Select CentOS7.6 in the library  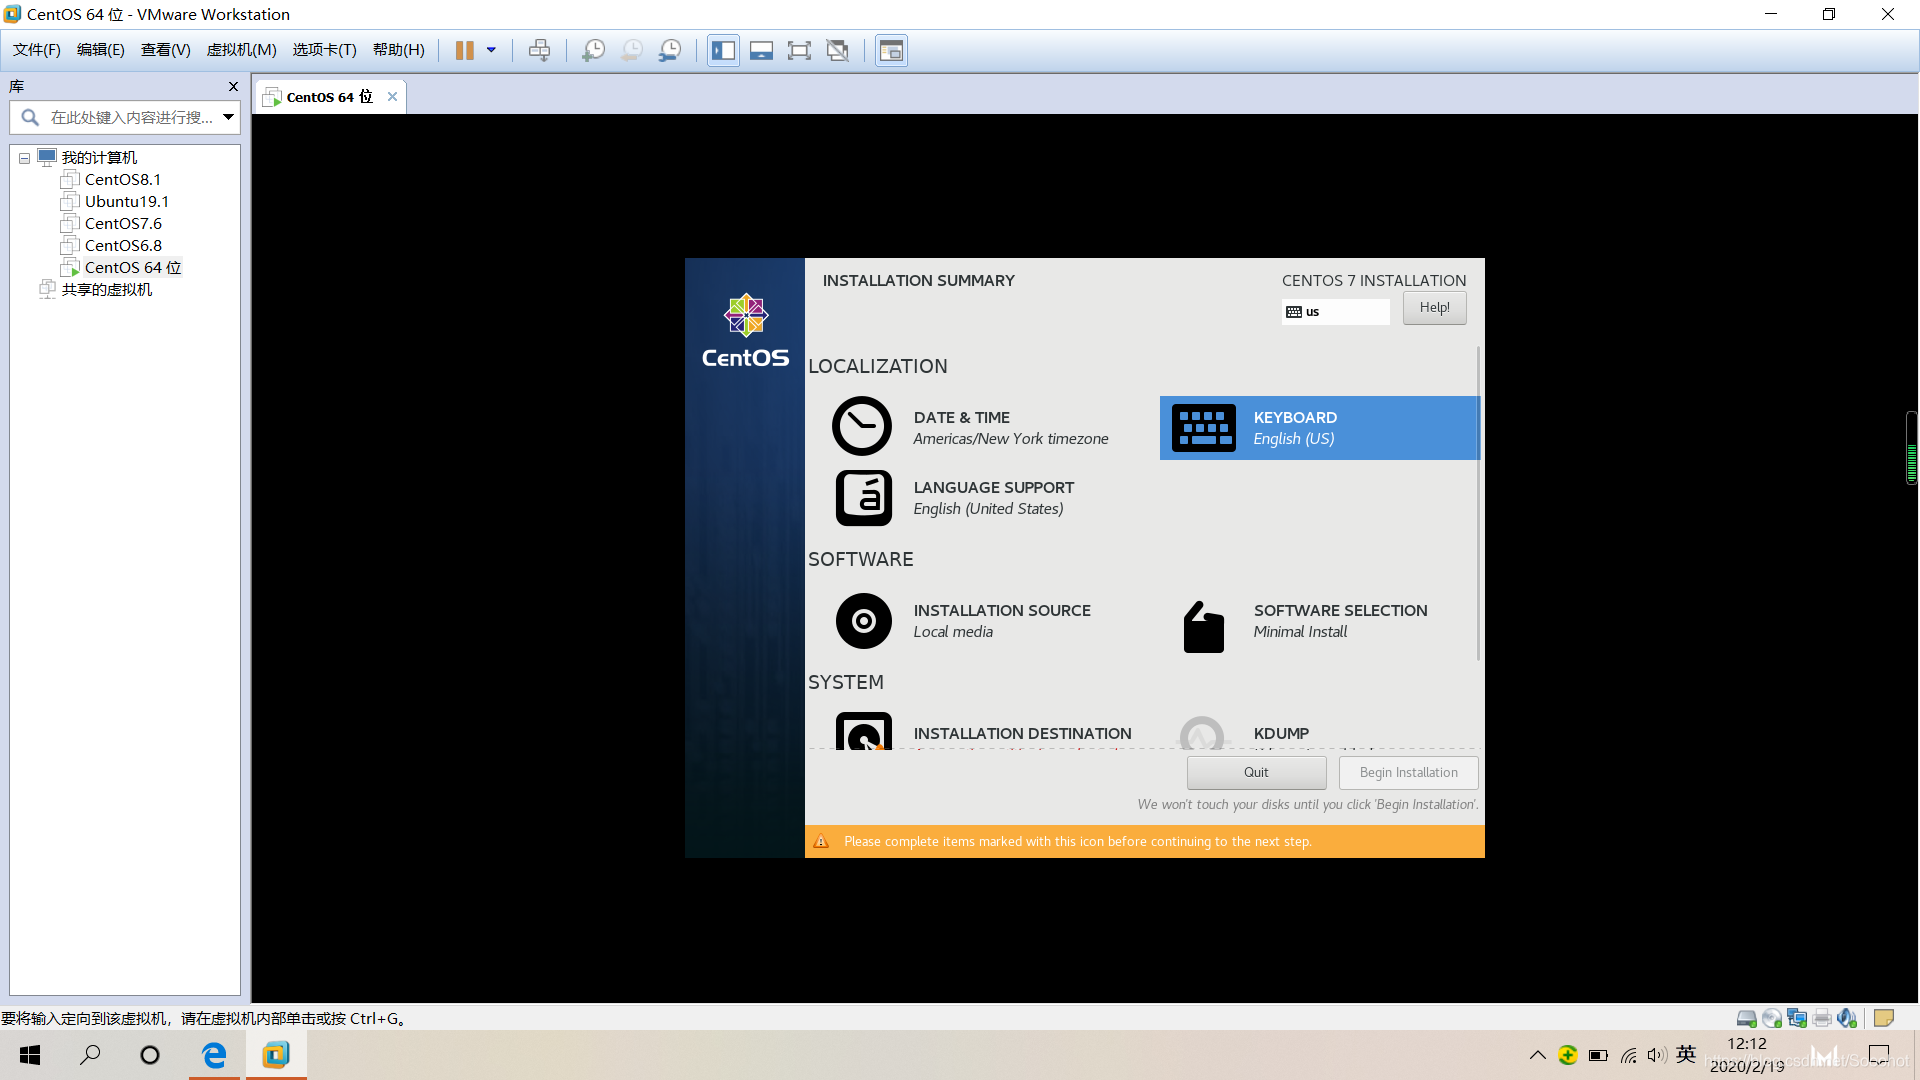tap(122, 224)
